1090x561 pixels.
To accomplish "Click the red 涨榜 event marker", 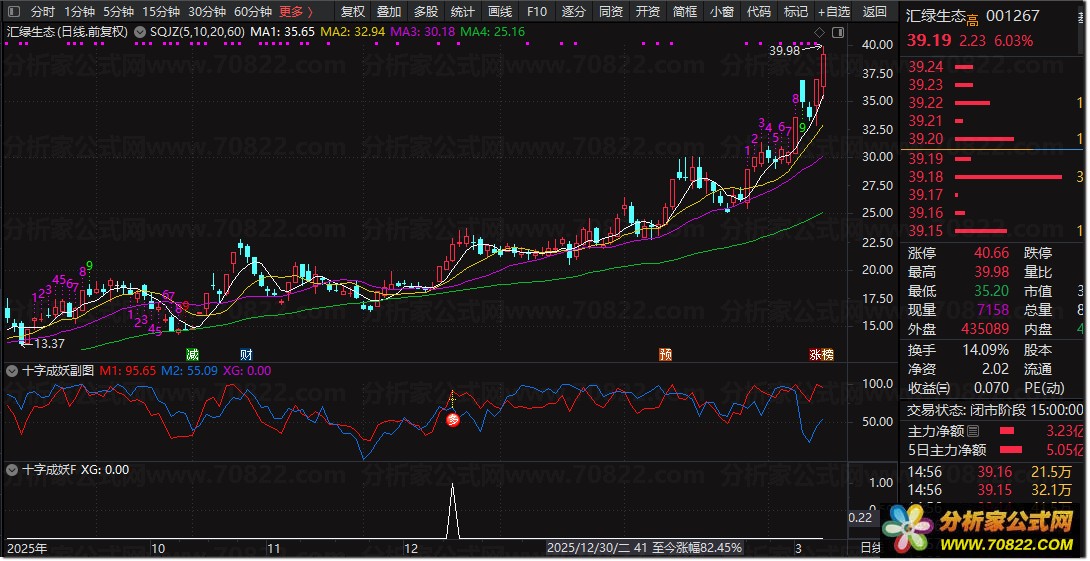I will (821, 355).
